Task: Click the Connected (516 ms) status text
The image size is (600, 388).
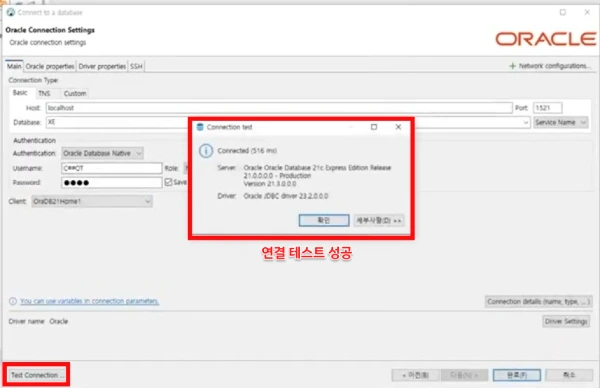Action: (247, 151)
